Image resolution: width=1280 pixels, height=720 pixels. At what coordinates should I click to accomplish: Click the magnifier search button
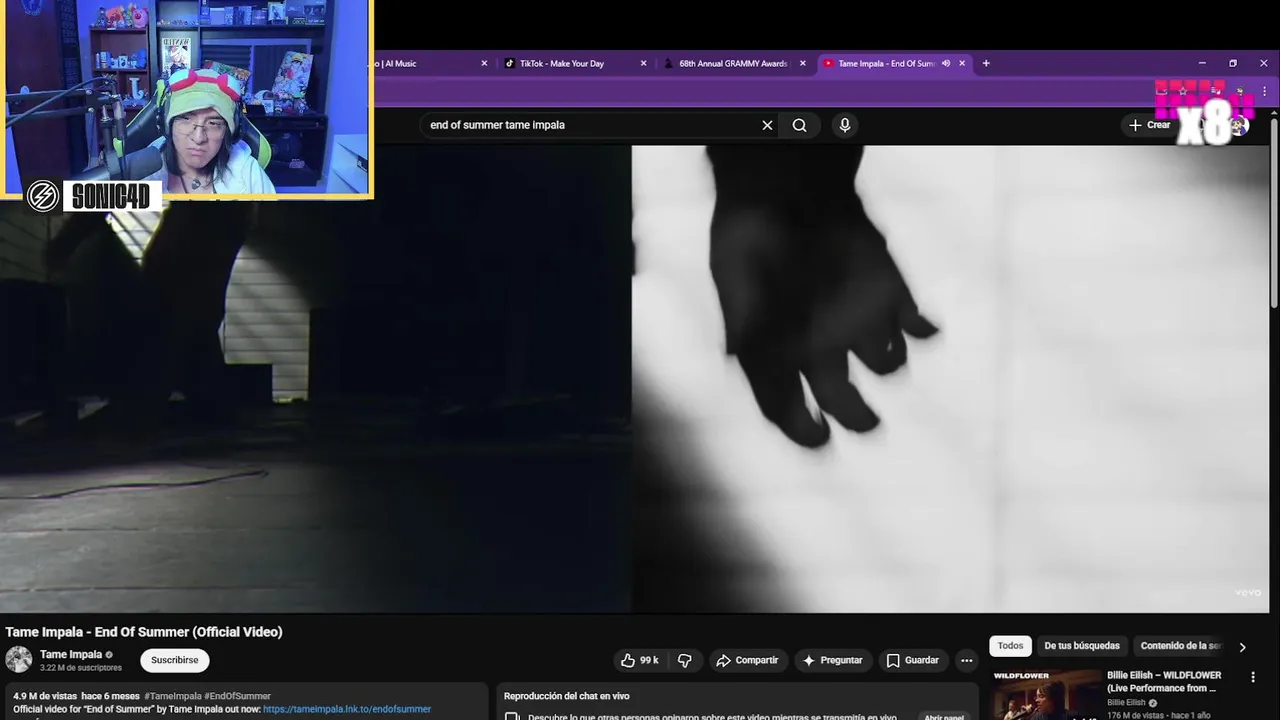[x=800, y=125]
